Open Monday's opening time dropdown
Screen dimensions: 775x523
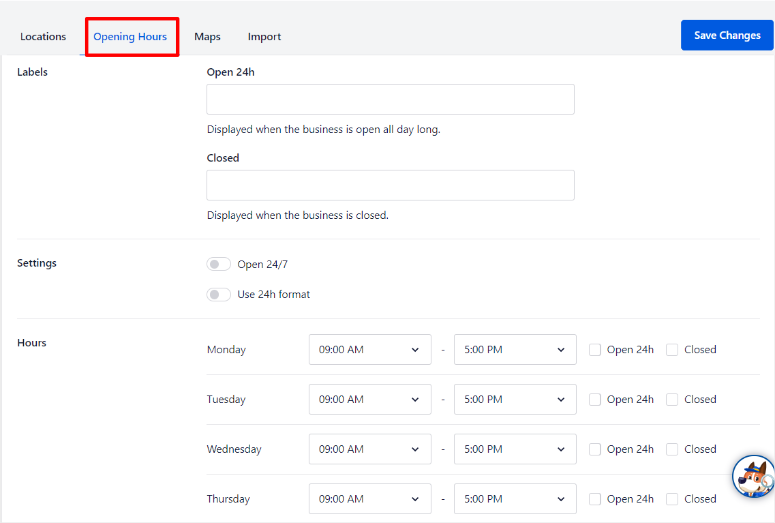click(370, 350)
